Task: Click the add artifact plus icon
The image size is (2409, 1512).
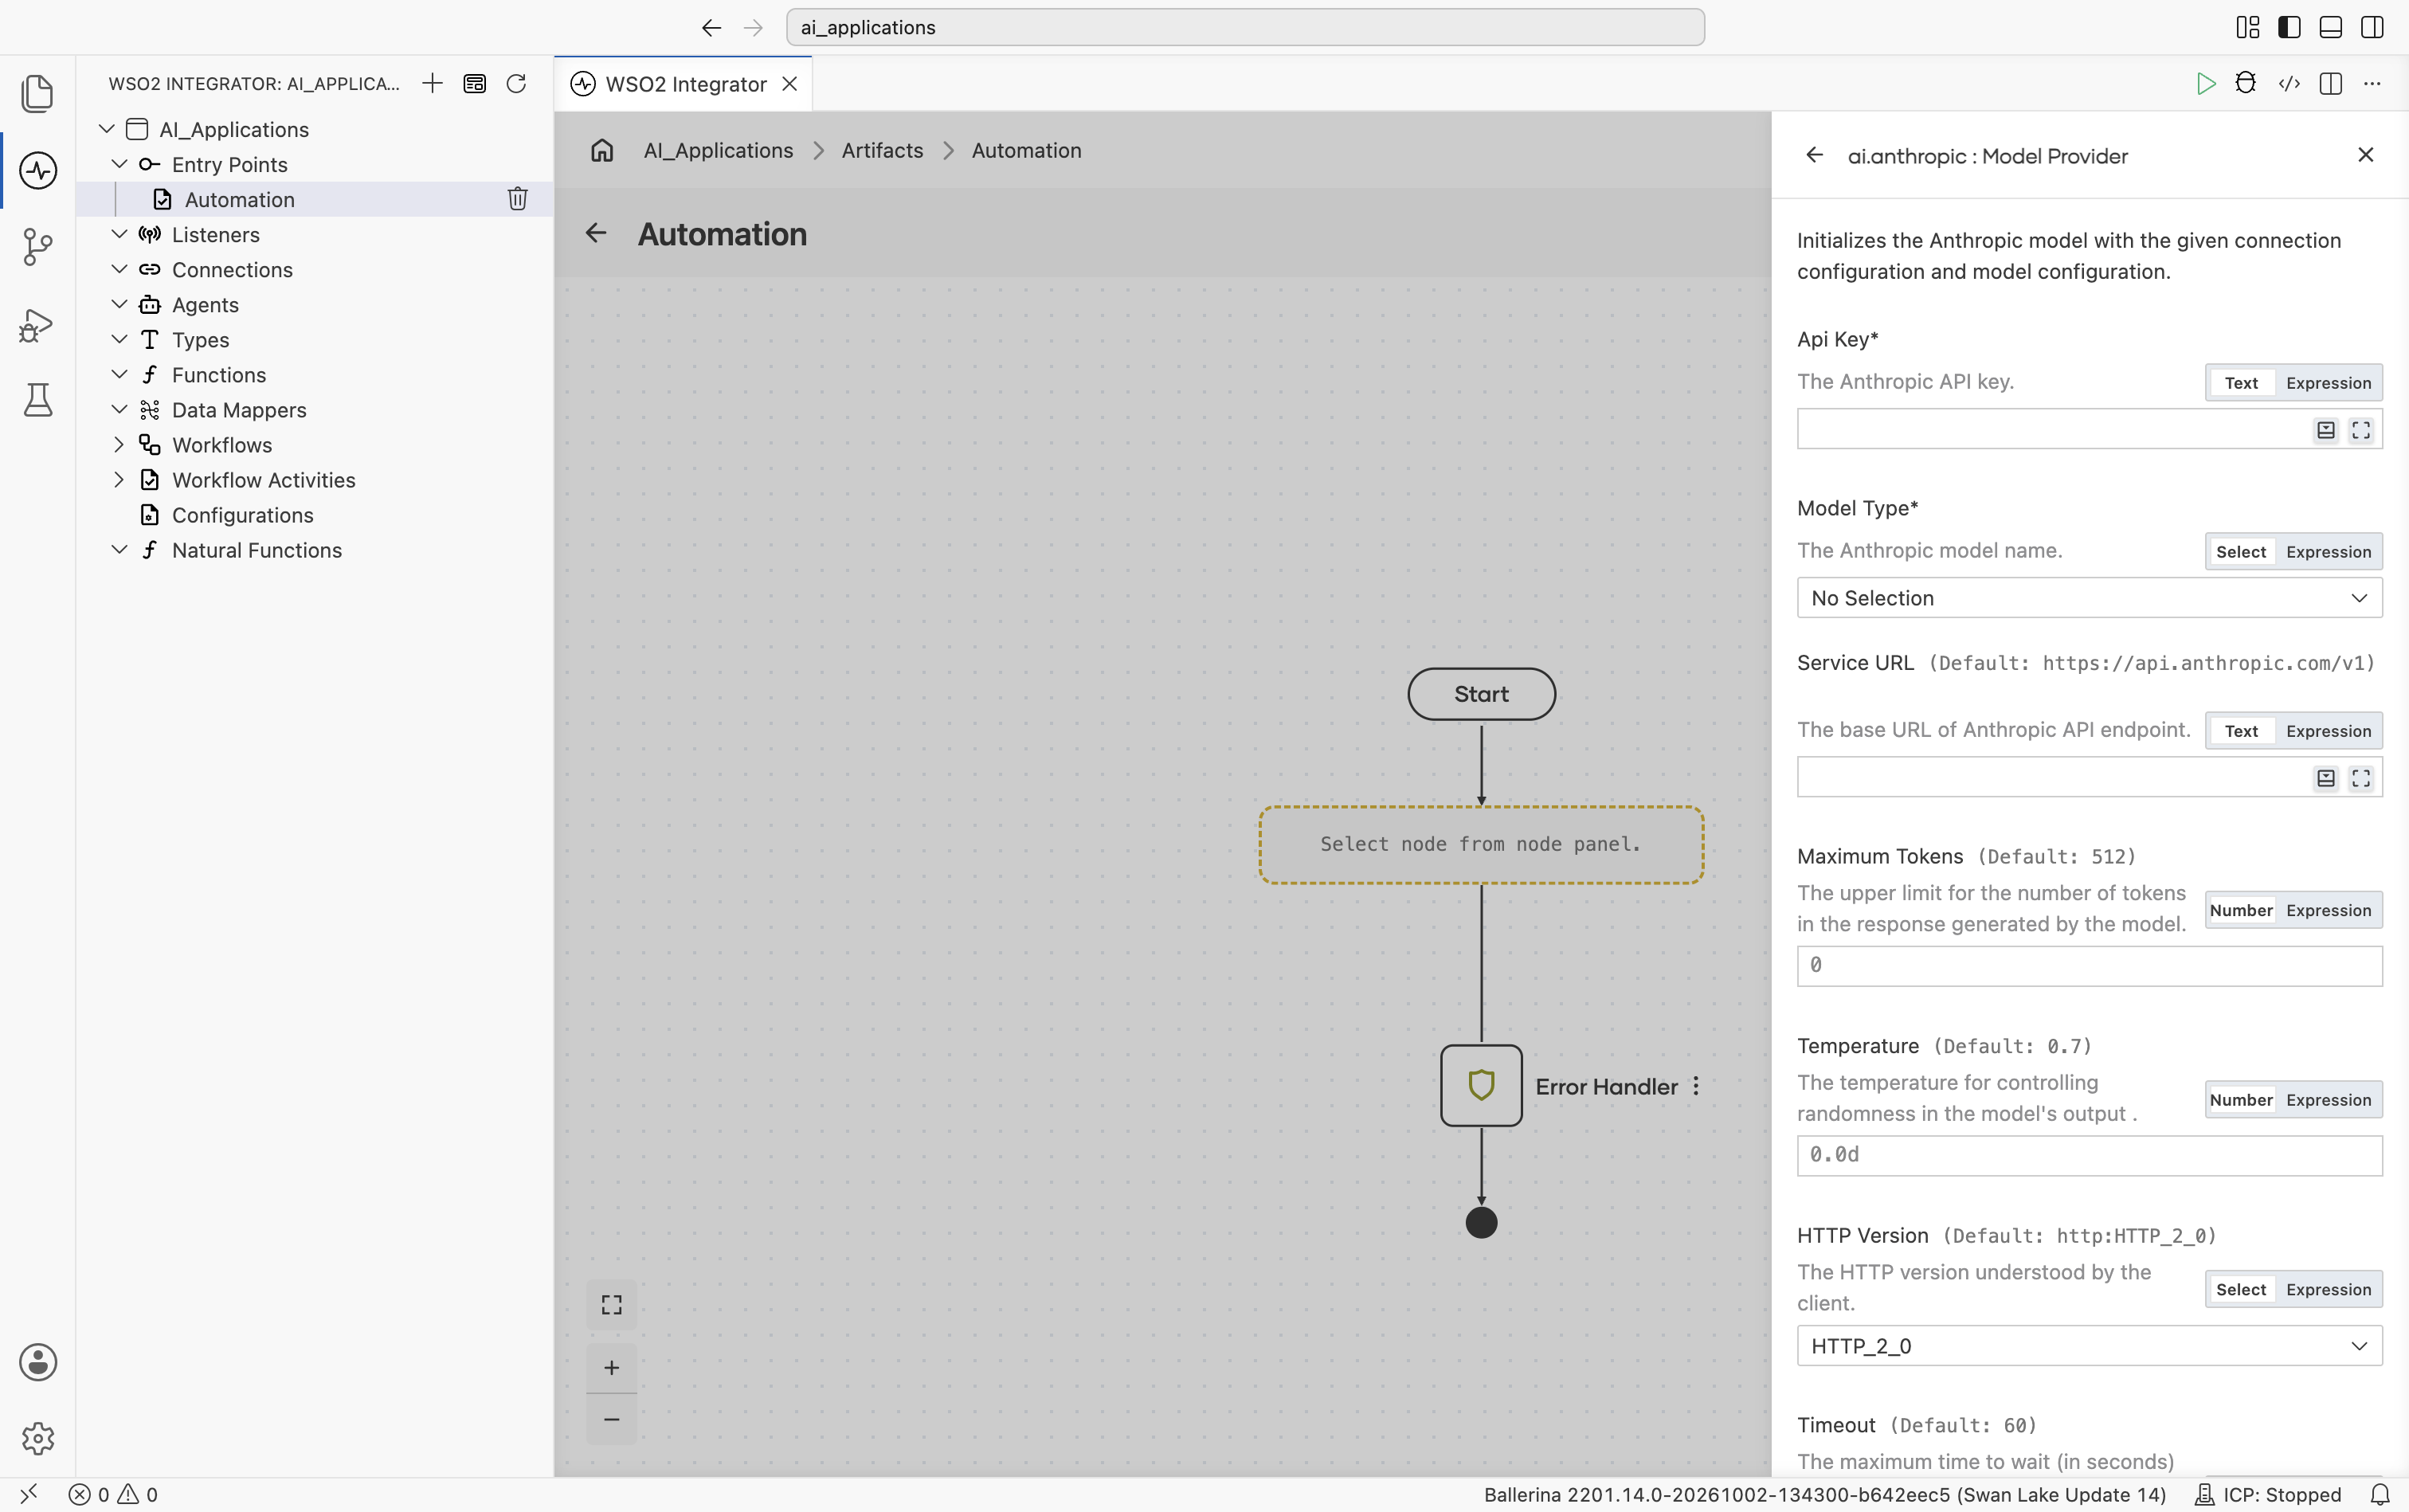Action: 432,83
